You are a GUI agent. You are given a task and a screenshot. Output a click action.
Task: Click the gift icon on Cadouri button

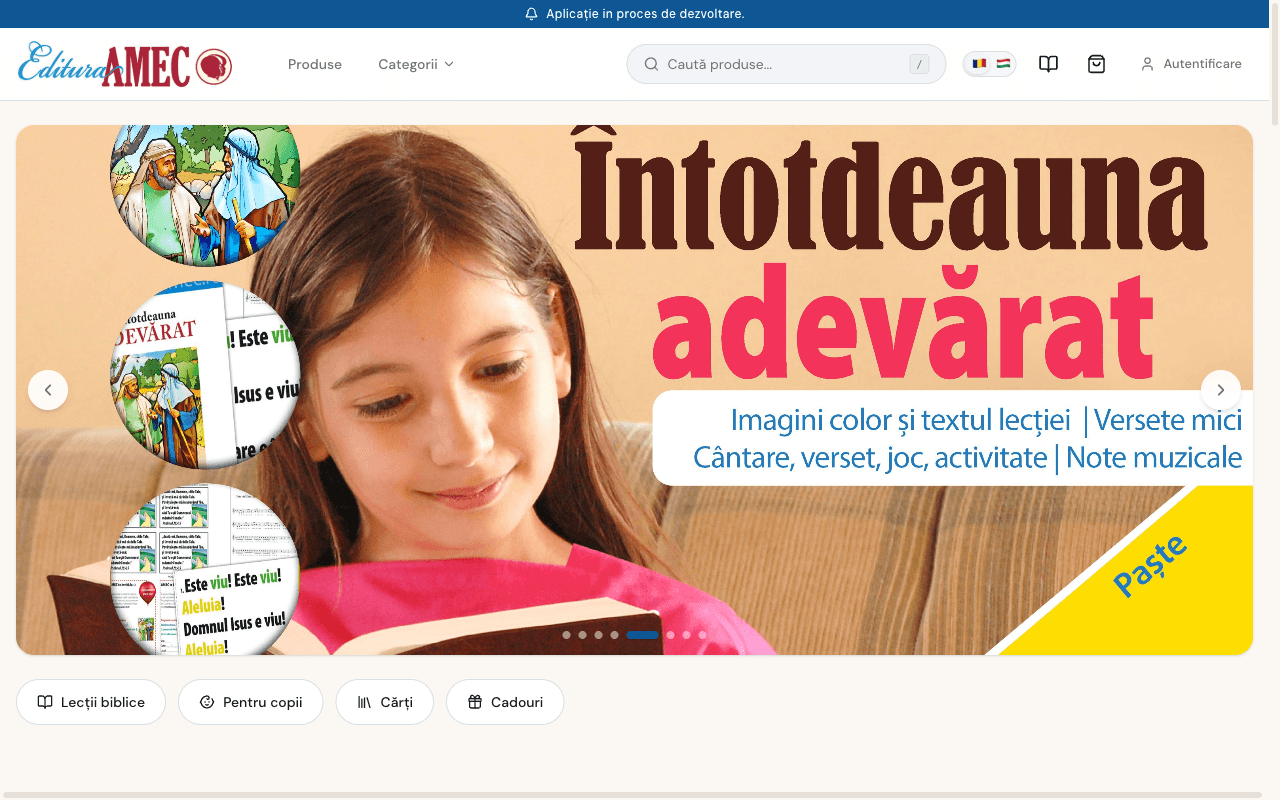pos(477,702)
